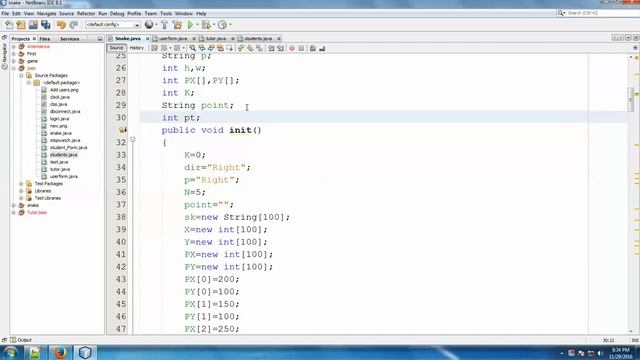Image resolution: width=640 pixels, height=360 pixels.
Task: Expand the Attendance project node
Action: coord(14,47)
